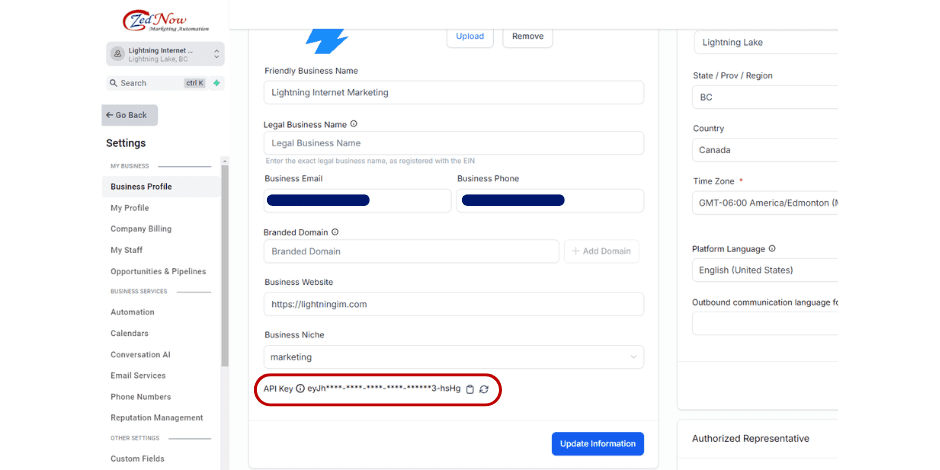This screenshot has width=940, height=470.
Task: Click the API Key info icon
Action: (x=300, y=389)
